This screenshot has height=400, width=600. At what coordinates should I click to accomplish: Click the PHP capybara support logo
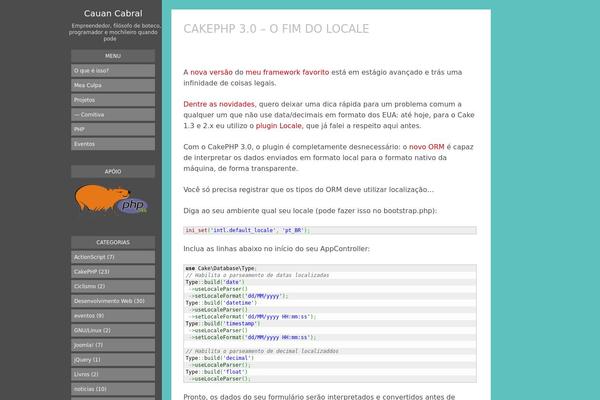point(111,199)
